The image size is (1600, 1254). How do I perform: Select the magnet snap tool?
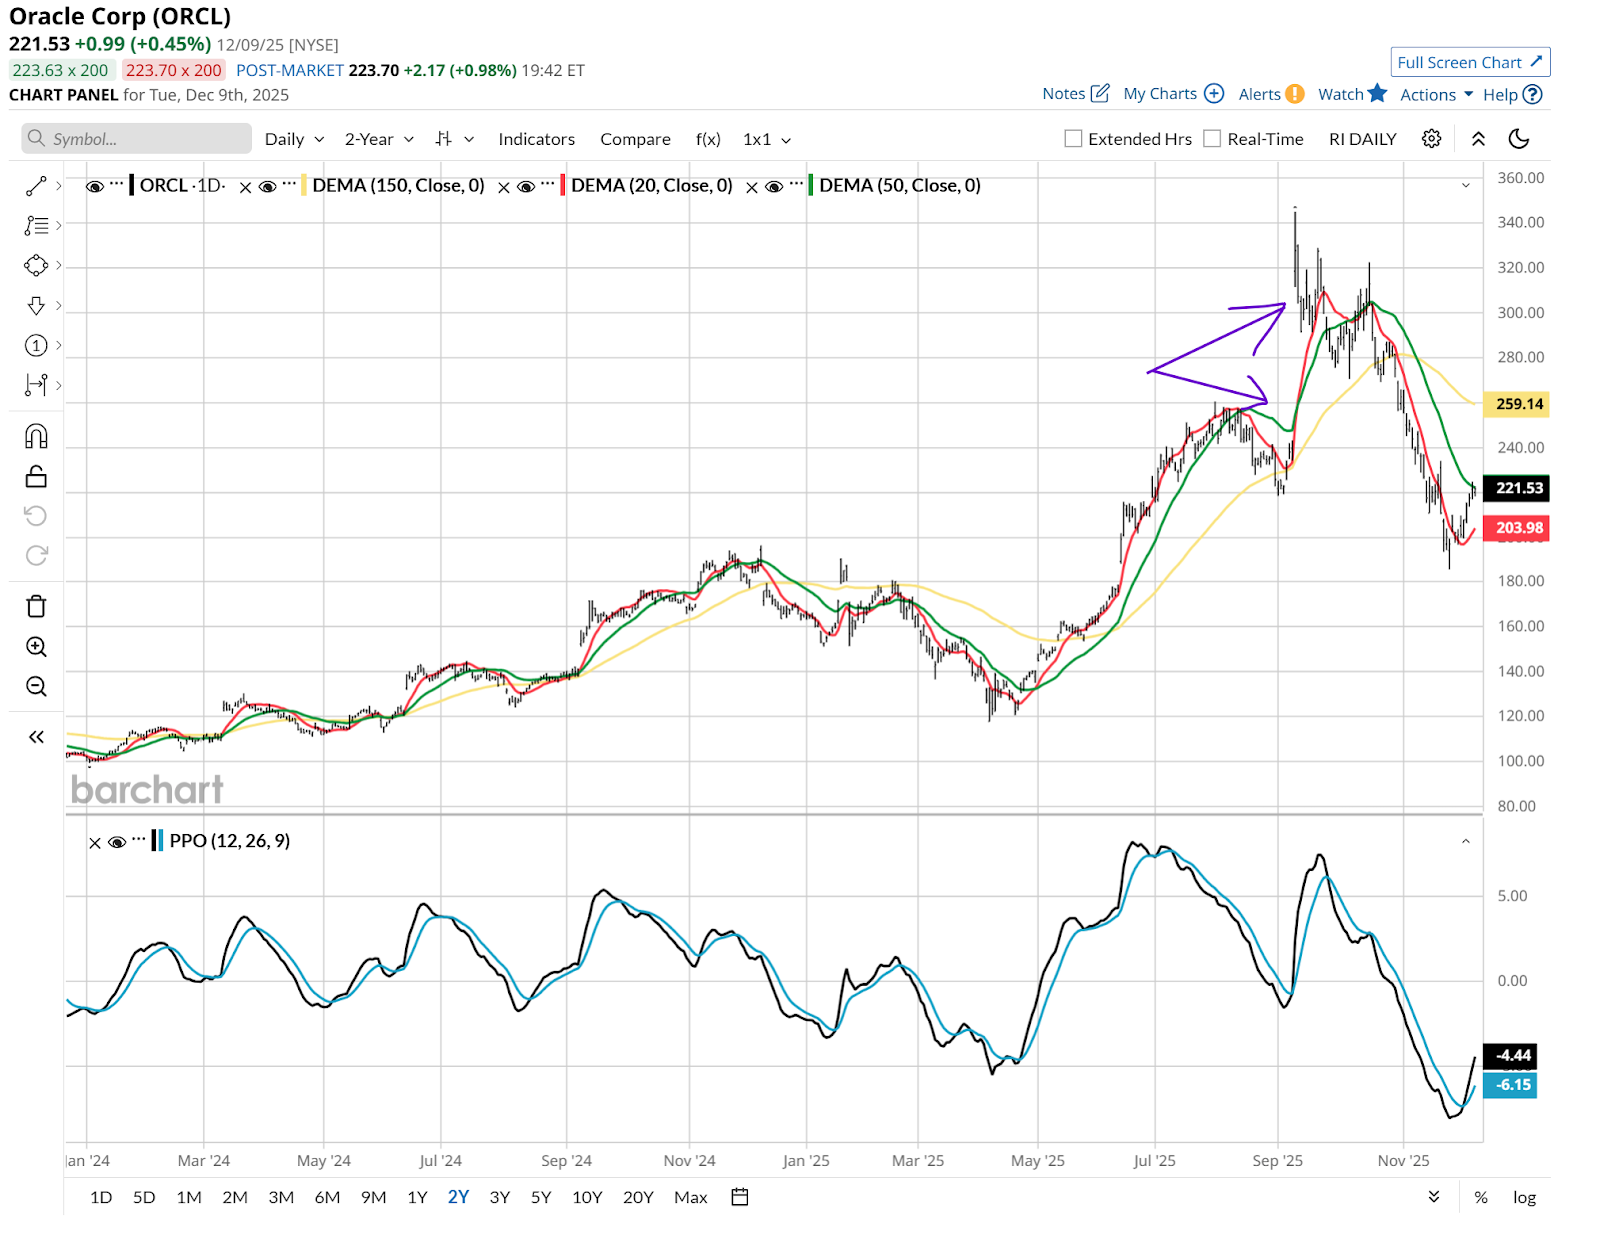tap(36, 436)
